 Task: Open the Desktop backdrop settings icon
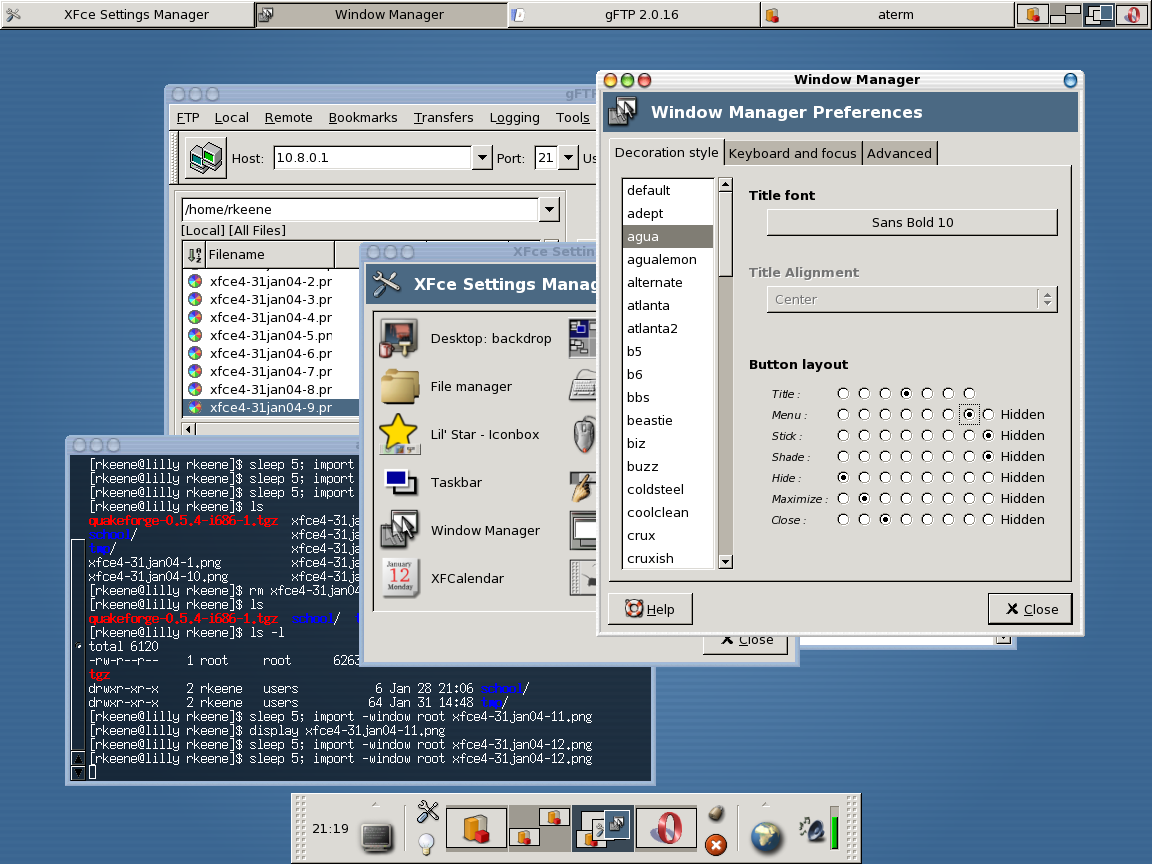point(398,338)
